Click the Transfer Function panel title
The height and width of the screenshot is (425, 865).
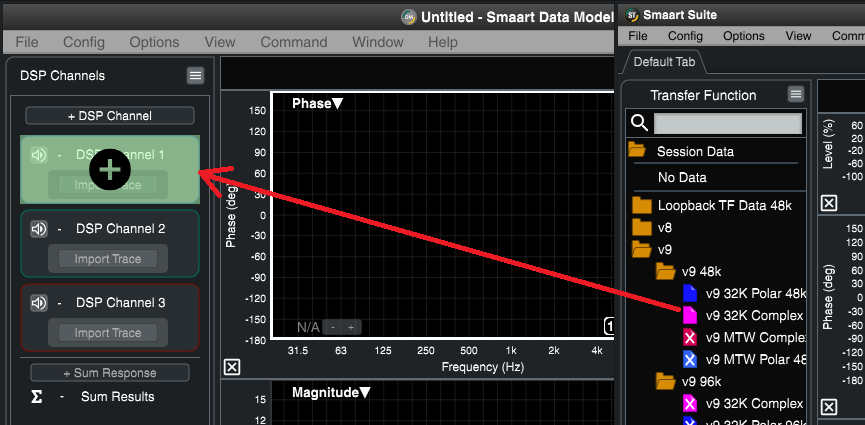pyautogui.click(x=703, y=95)
